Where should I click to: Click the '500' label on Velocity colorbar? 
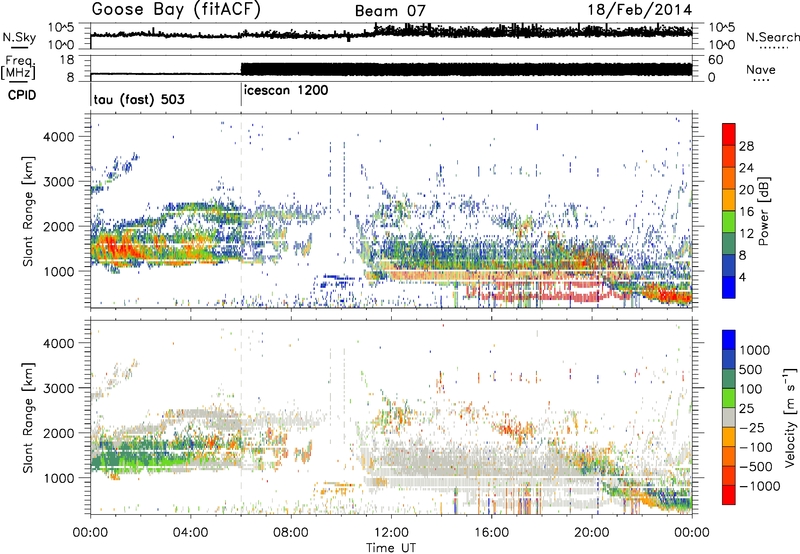tap(751, 369)
